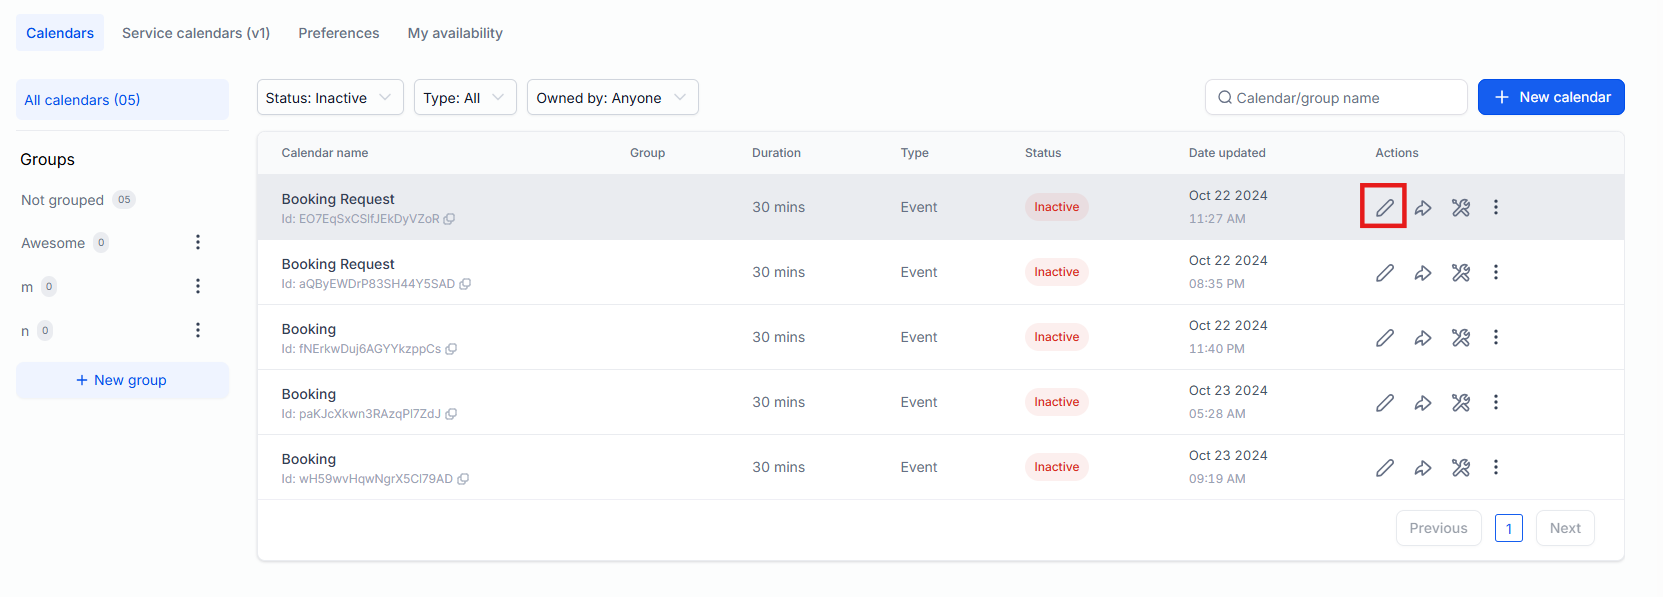The width and height of the screenshot is (1663, 597).
Task: Click edit pencil for the last Booking calendar
Action: coord(1384,467)
